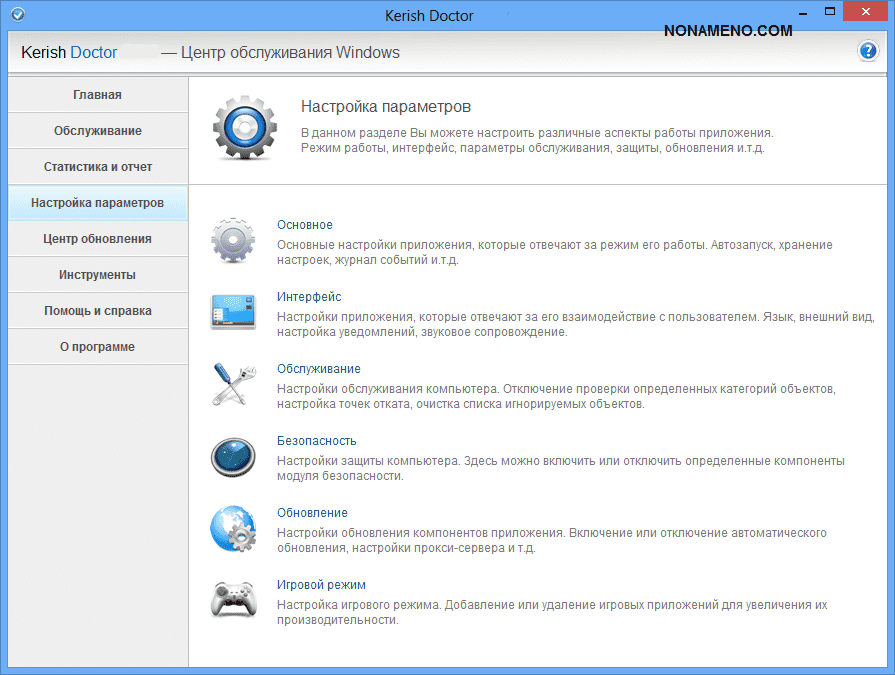Switch to the Обслуживание sidebar tab
Viewport: 895px width, 675px height.
pyautogui.click(x=97, y=131)
